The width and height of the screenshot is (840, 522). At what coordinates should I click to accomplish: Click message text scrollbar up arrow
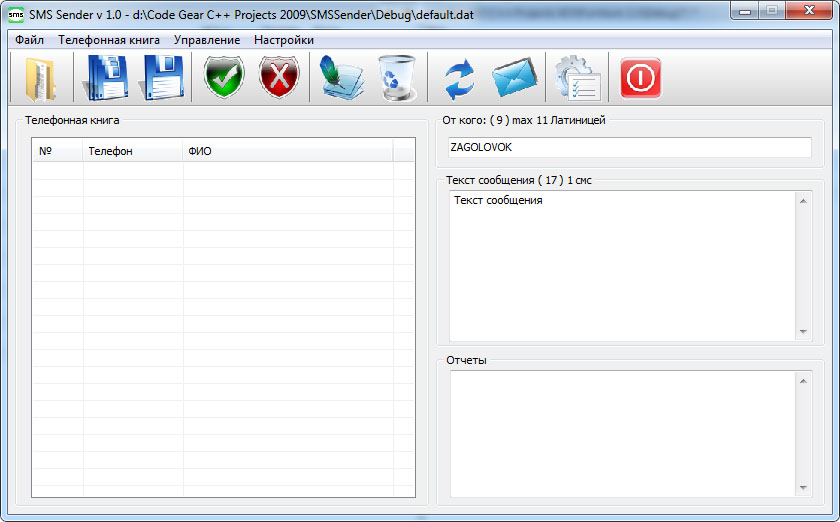pyautogui.click(x=803, y=201)
